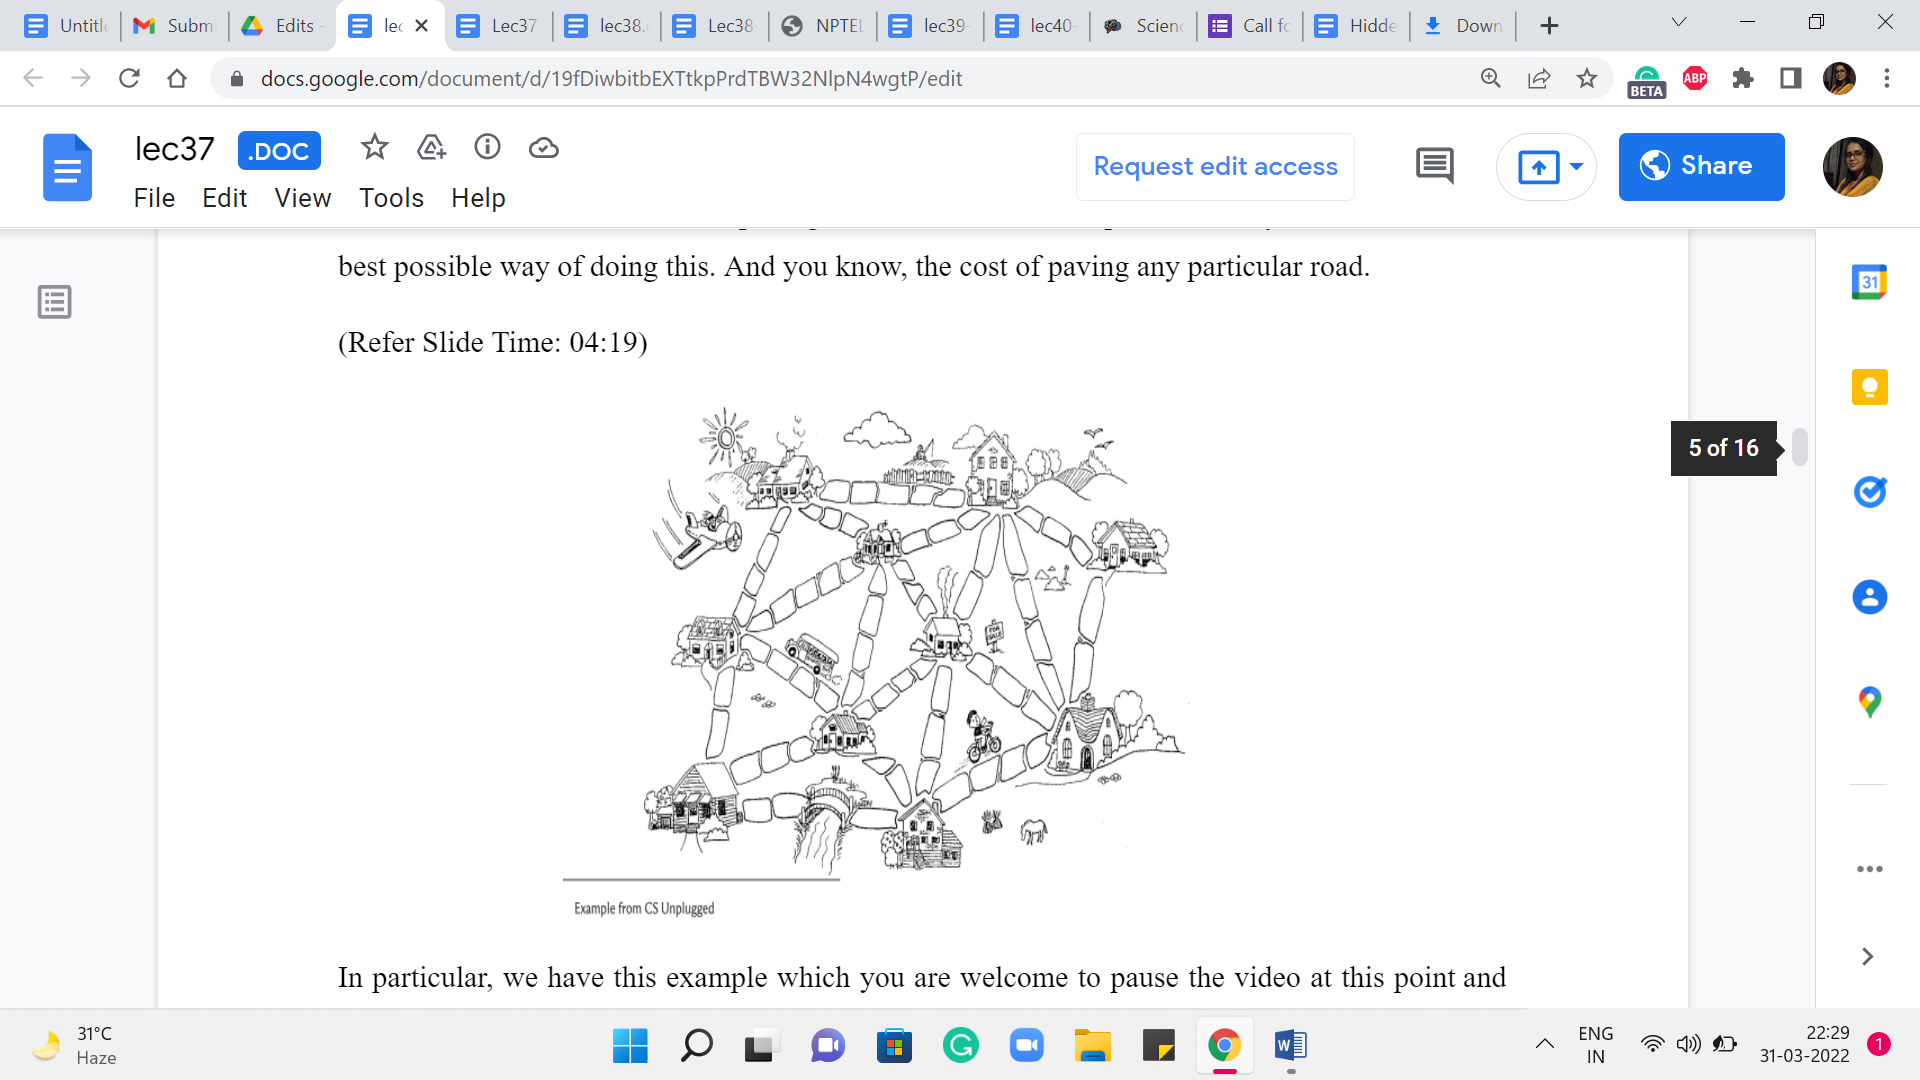Star the lec37 document
Image resolution: width=1920 pixels, height=1080 pixels.
[374, 148]
